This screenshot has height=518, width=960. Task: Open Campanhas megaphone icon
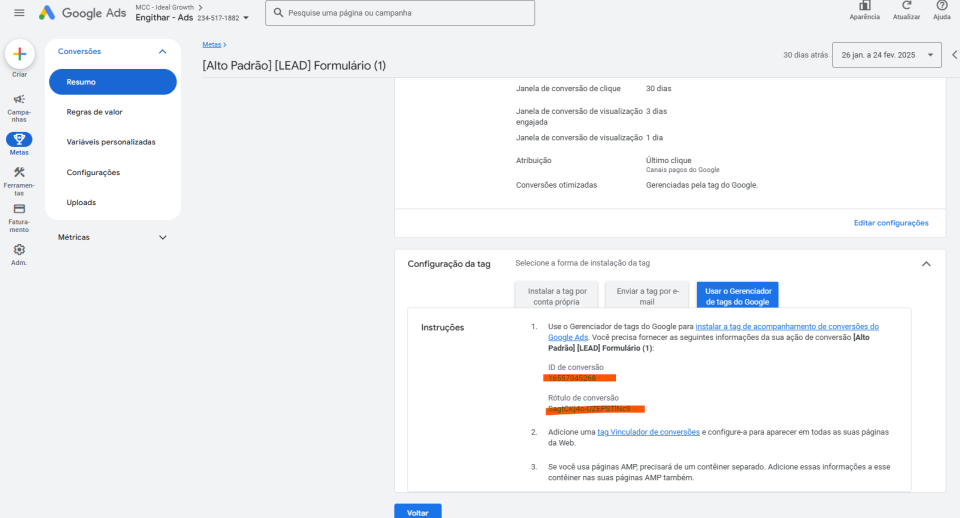19,99
